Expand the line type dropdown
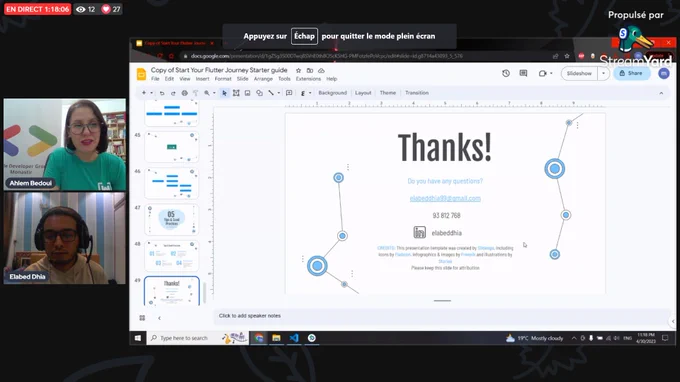Viewport: 680px width, 382px height. 278,93
